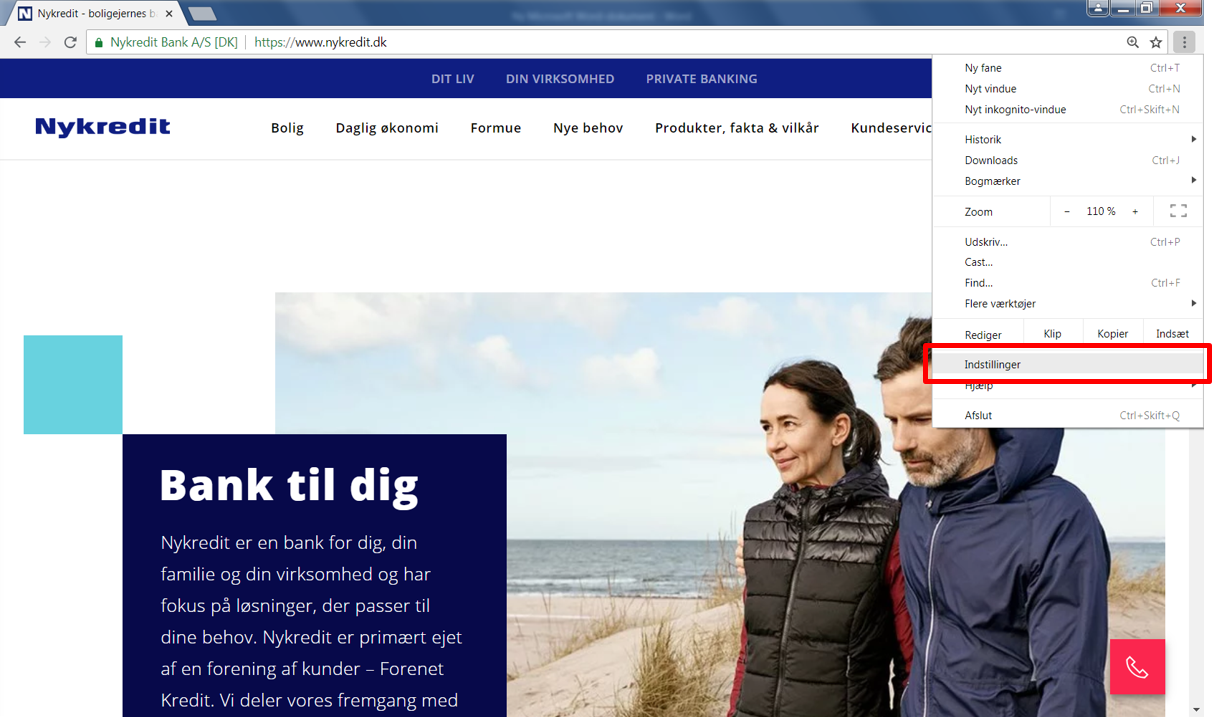
Task: Click the red phone contact button
Action: point(1137,667)
